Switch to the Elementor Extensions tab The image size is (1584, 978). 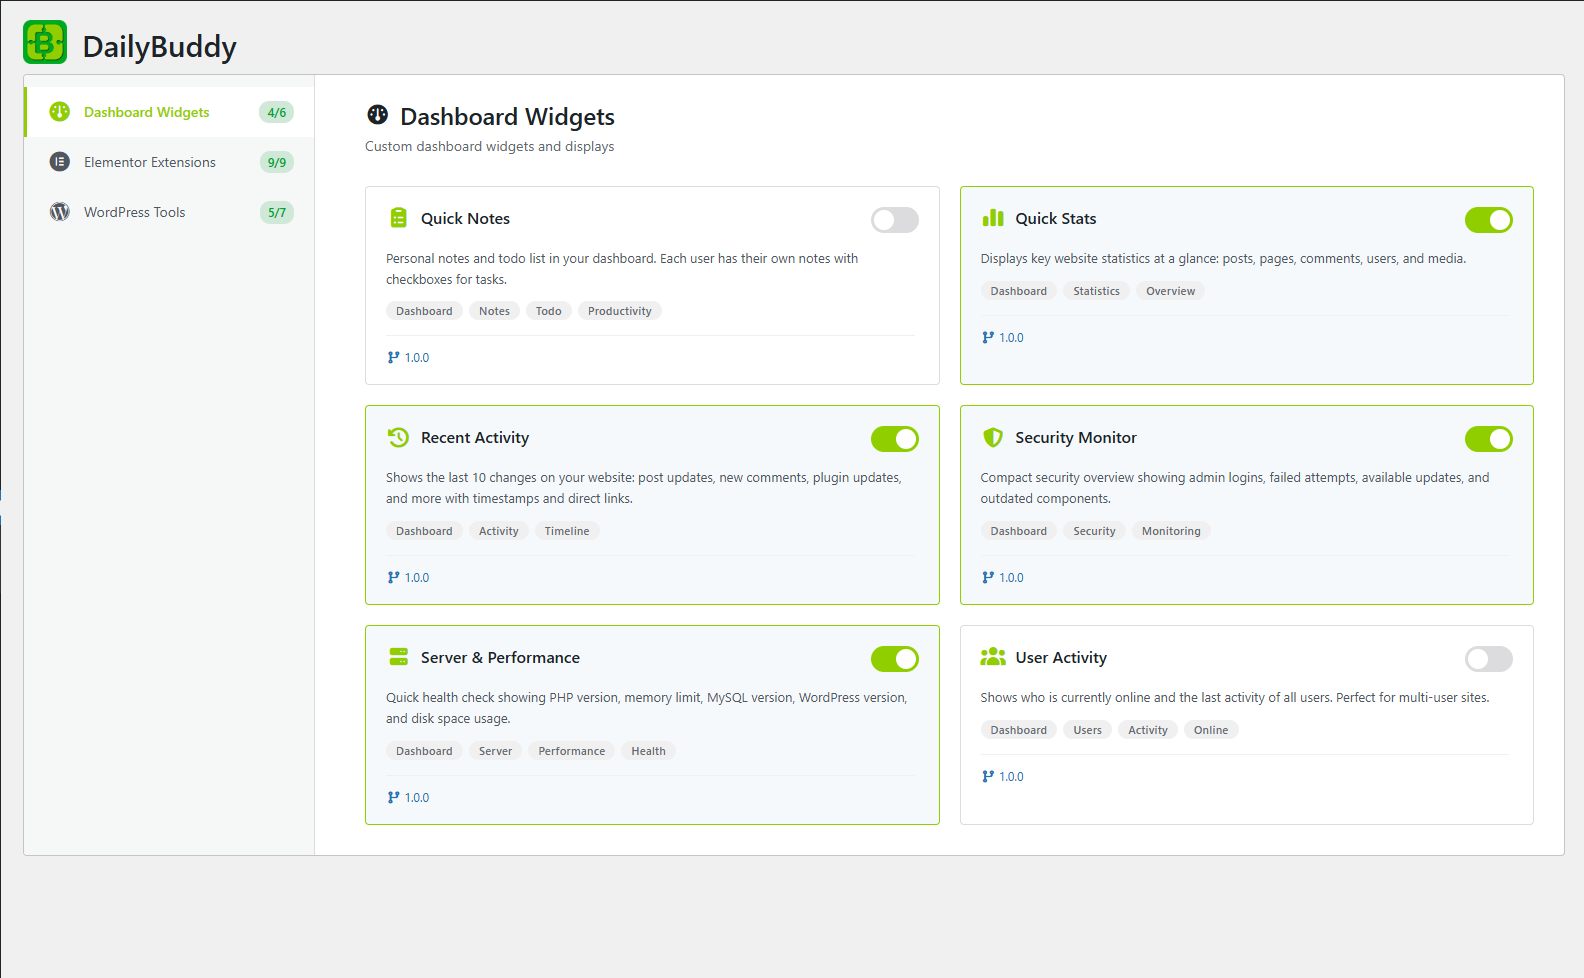pos(150,162)
